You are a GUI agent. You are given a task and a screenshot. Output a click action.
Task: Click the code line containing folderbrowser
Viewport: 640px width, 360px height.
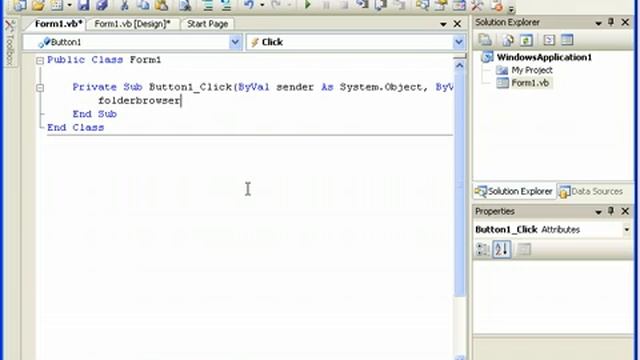pyautogui.click(x=139, y=100)
